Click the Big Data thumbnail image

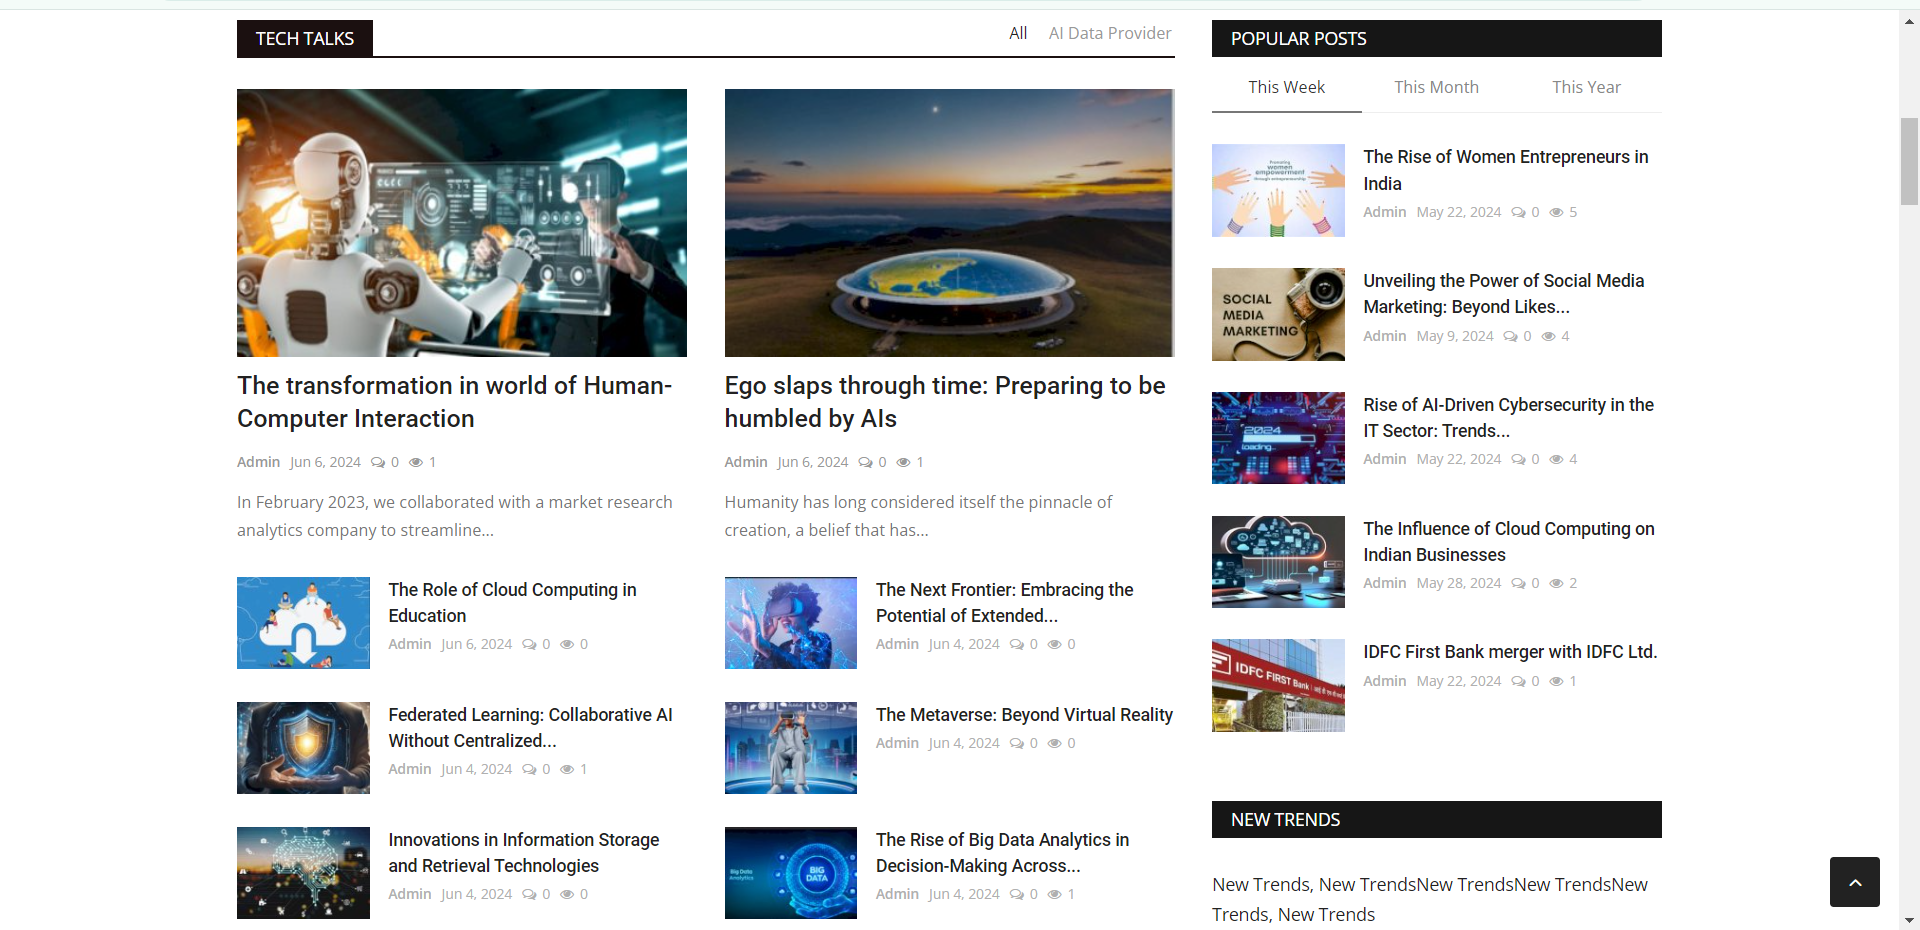(x=791, y=873)
